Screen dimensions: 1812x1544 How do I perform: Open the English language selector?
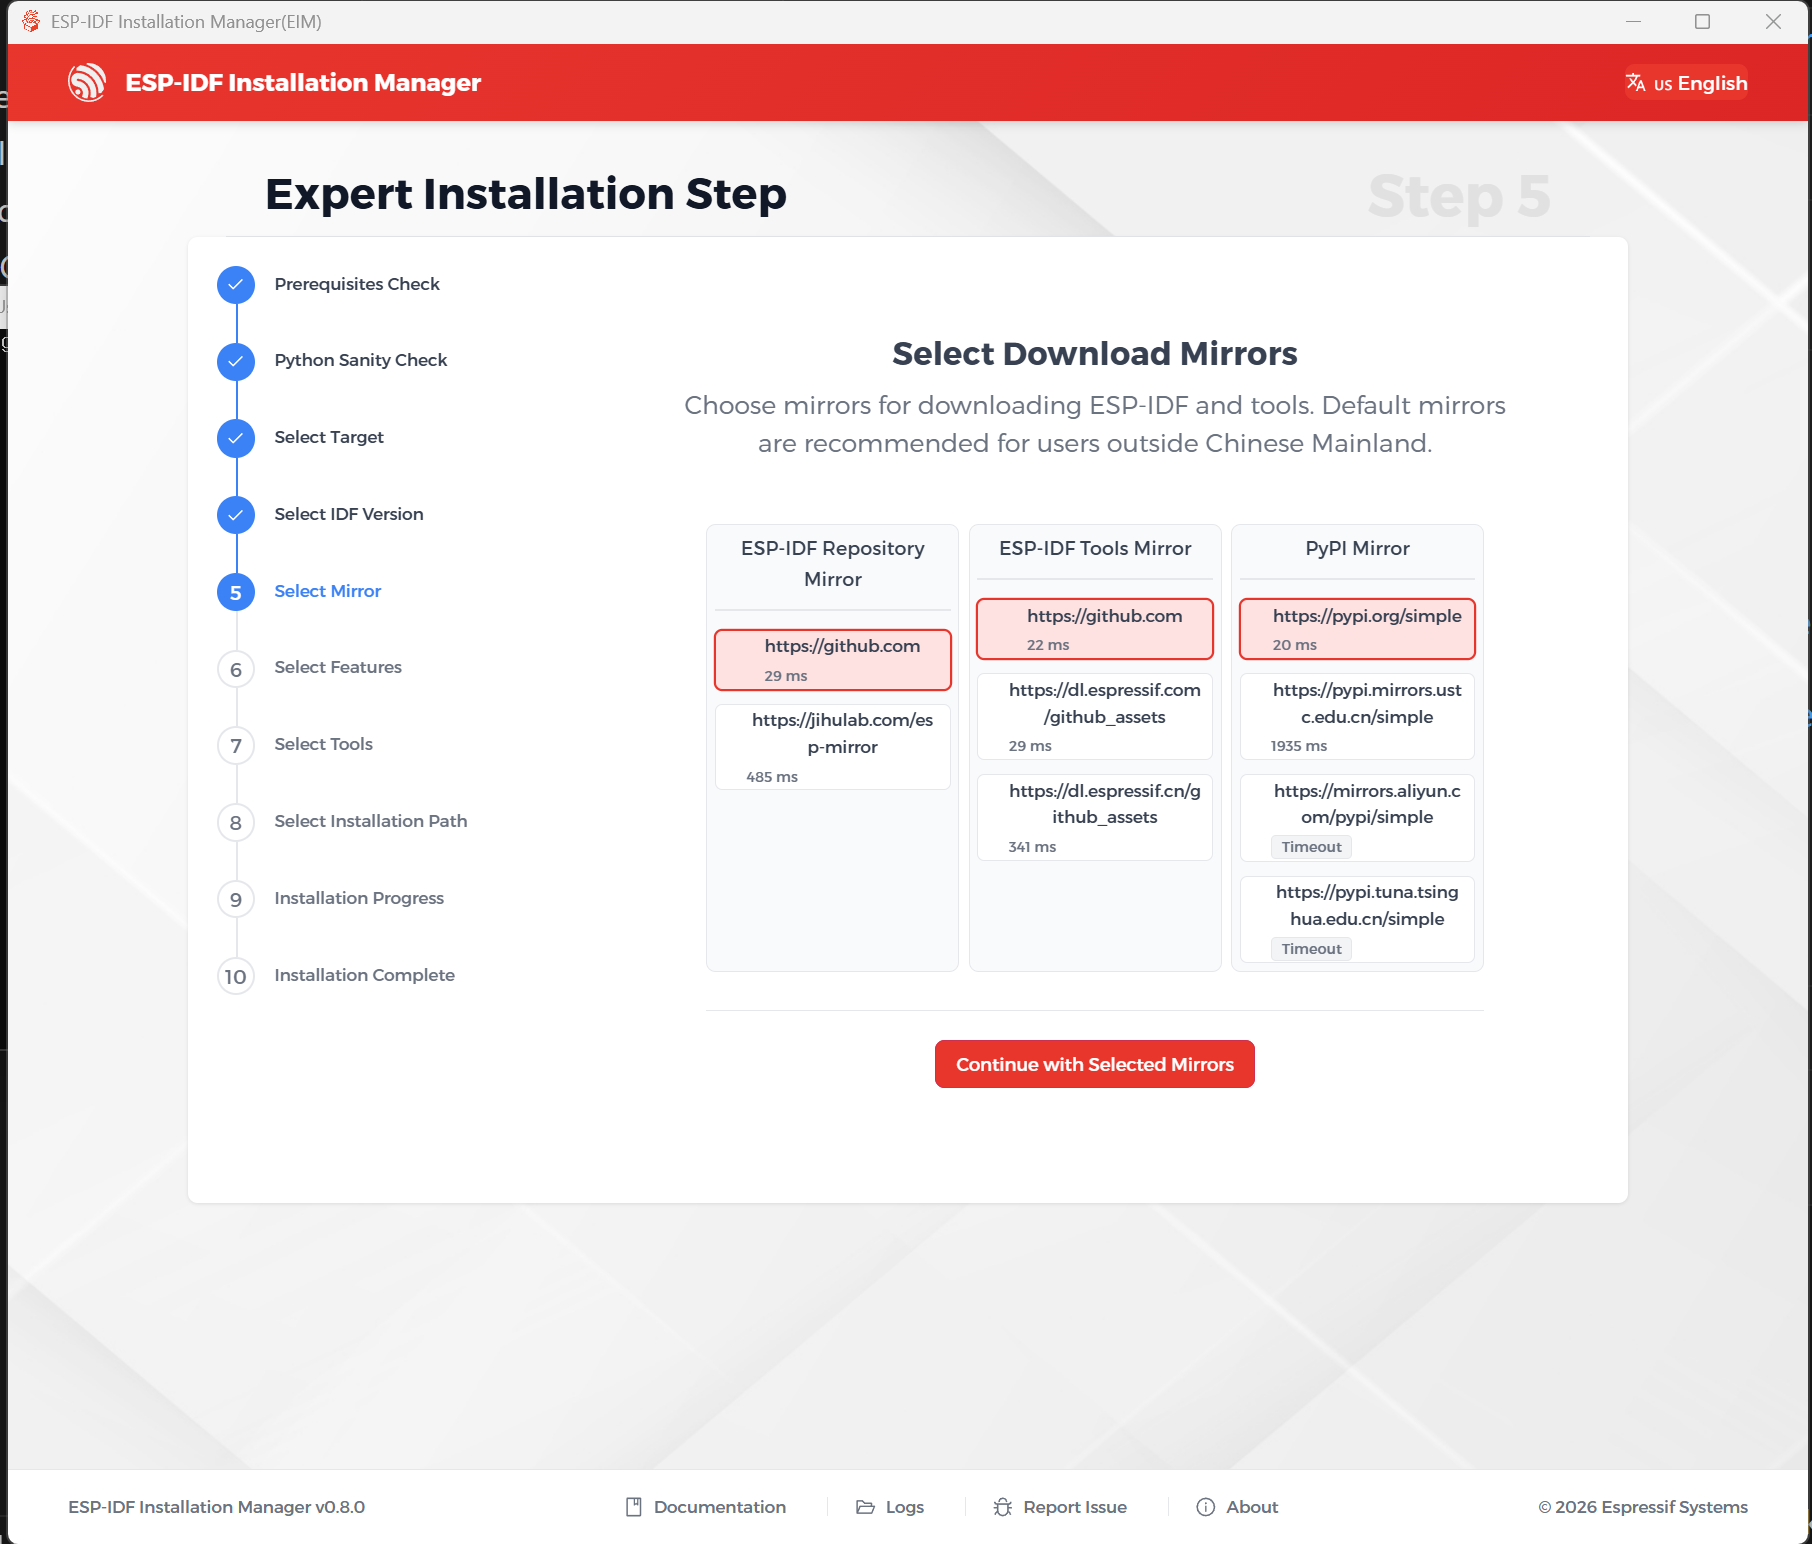click(1687, 83)
